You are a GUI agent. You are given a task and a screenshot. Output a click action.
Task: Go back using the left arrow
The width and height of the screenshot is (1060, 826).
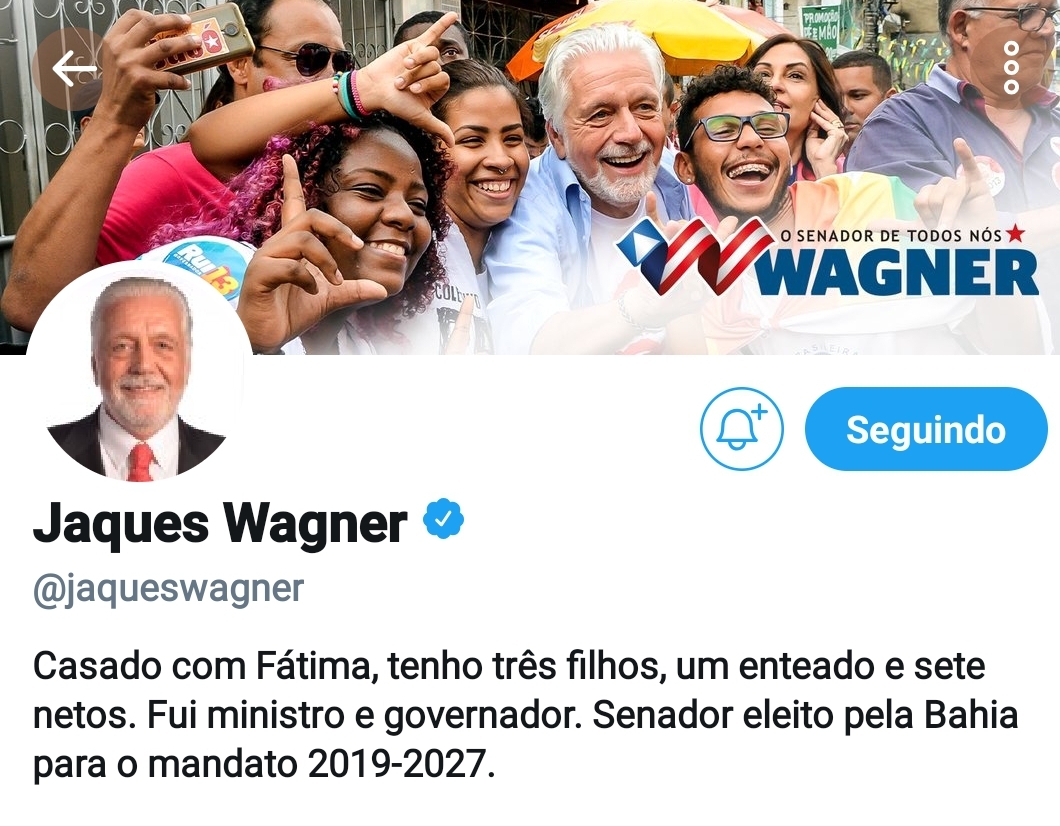74,68
